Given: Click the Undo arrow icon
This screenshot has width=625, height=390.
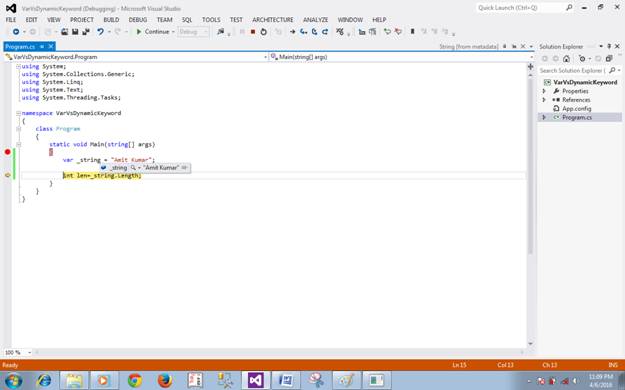Looking at the screenshot, I should (100, 32).
